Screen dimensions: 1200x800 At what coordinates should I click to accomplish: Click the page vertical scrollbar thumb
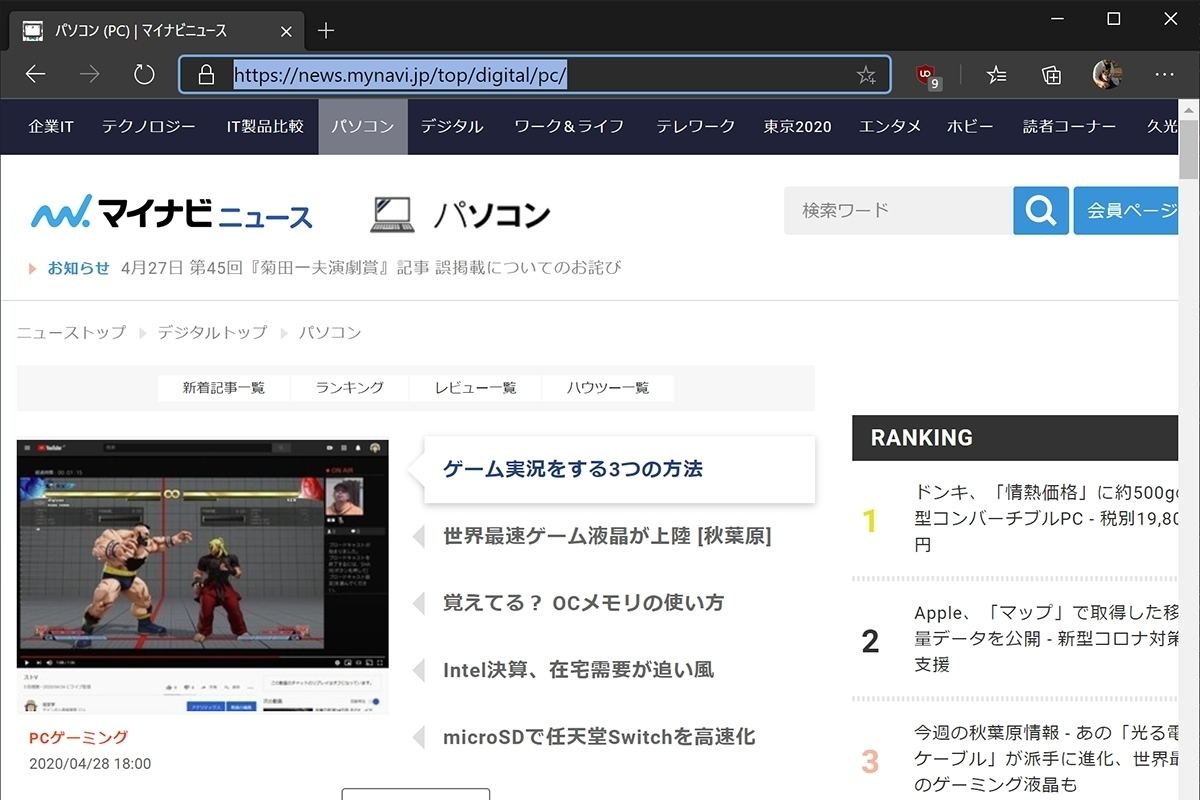tap(1189, 150)
